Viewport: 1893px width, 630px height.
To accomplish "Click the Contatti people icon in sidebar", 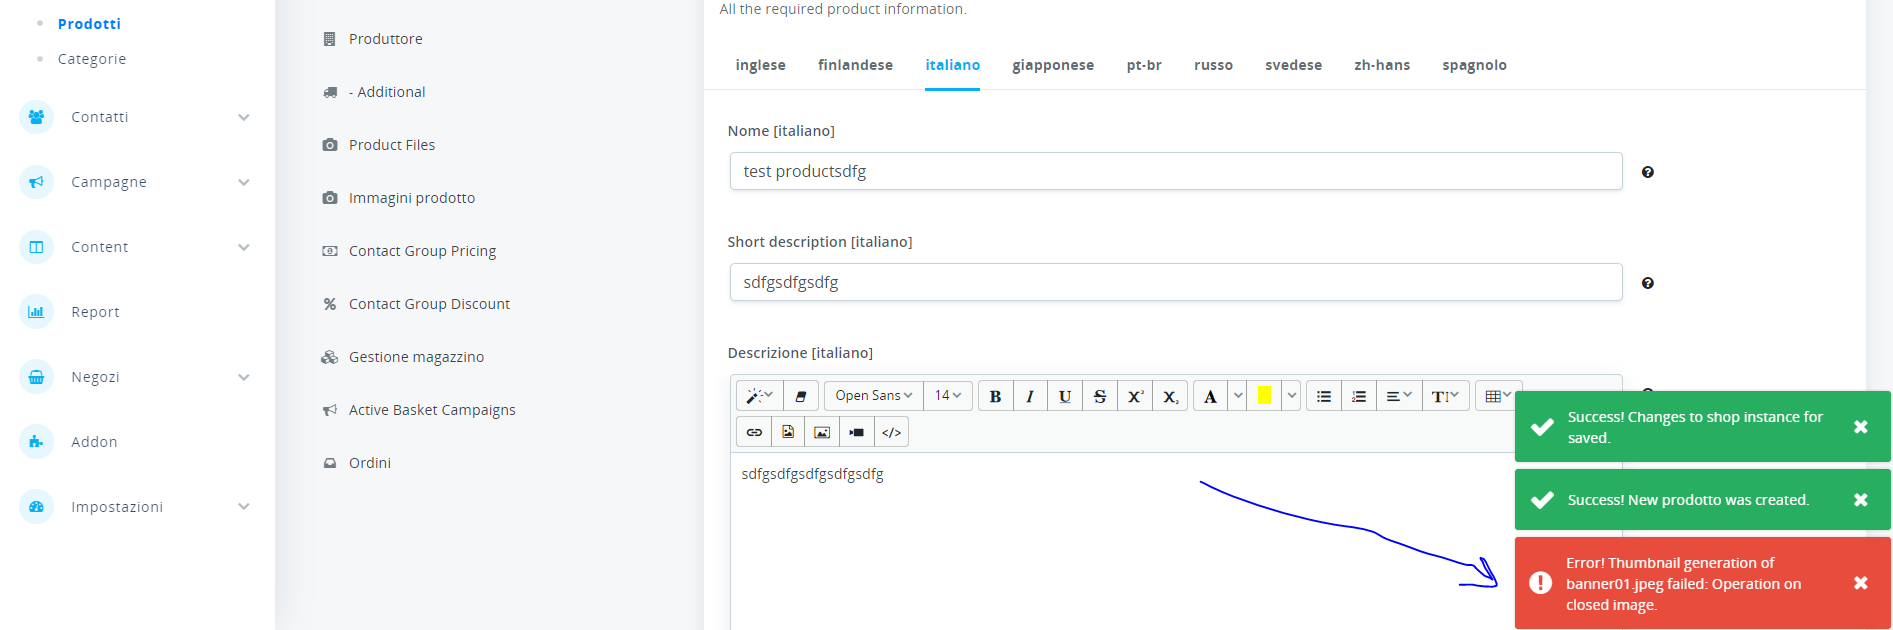I will pos(36,117).
